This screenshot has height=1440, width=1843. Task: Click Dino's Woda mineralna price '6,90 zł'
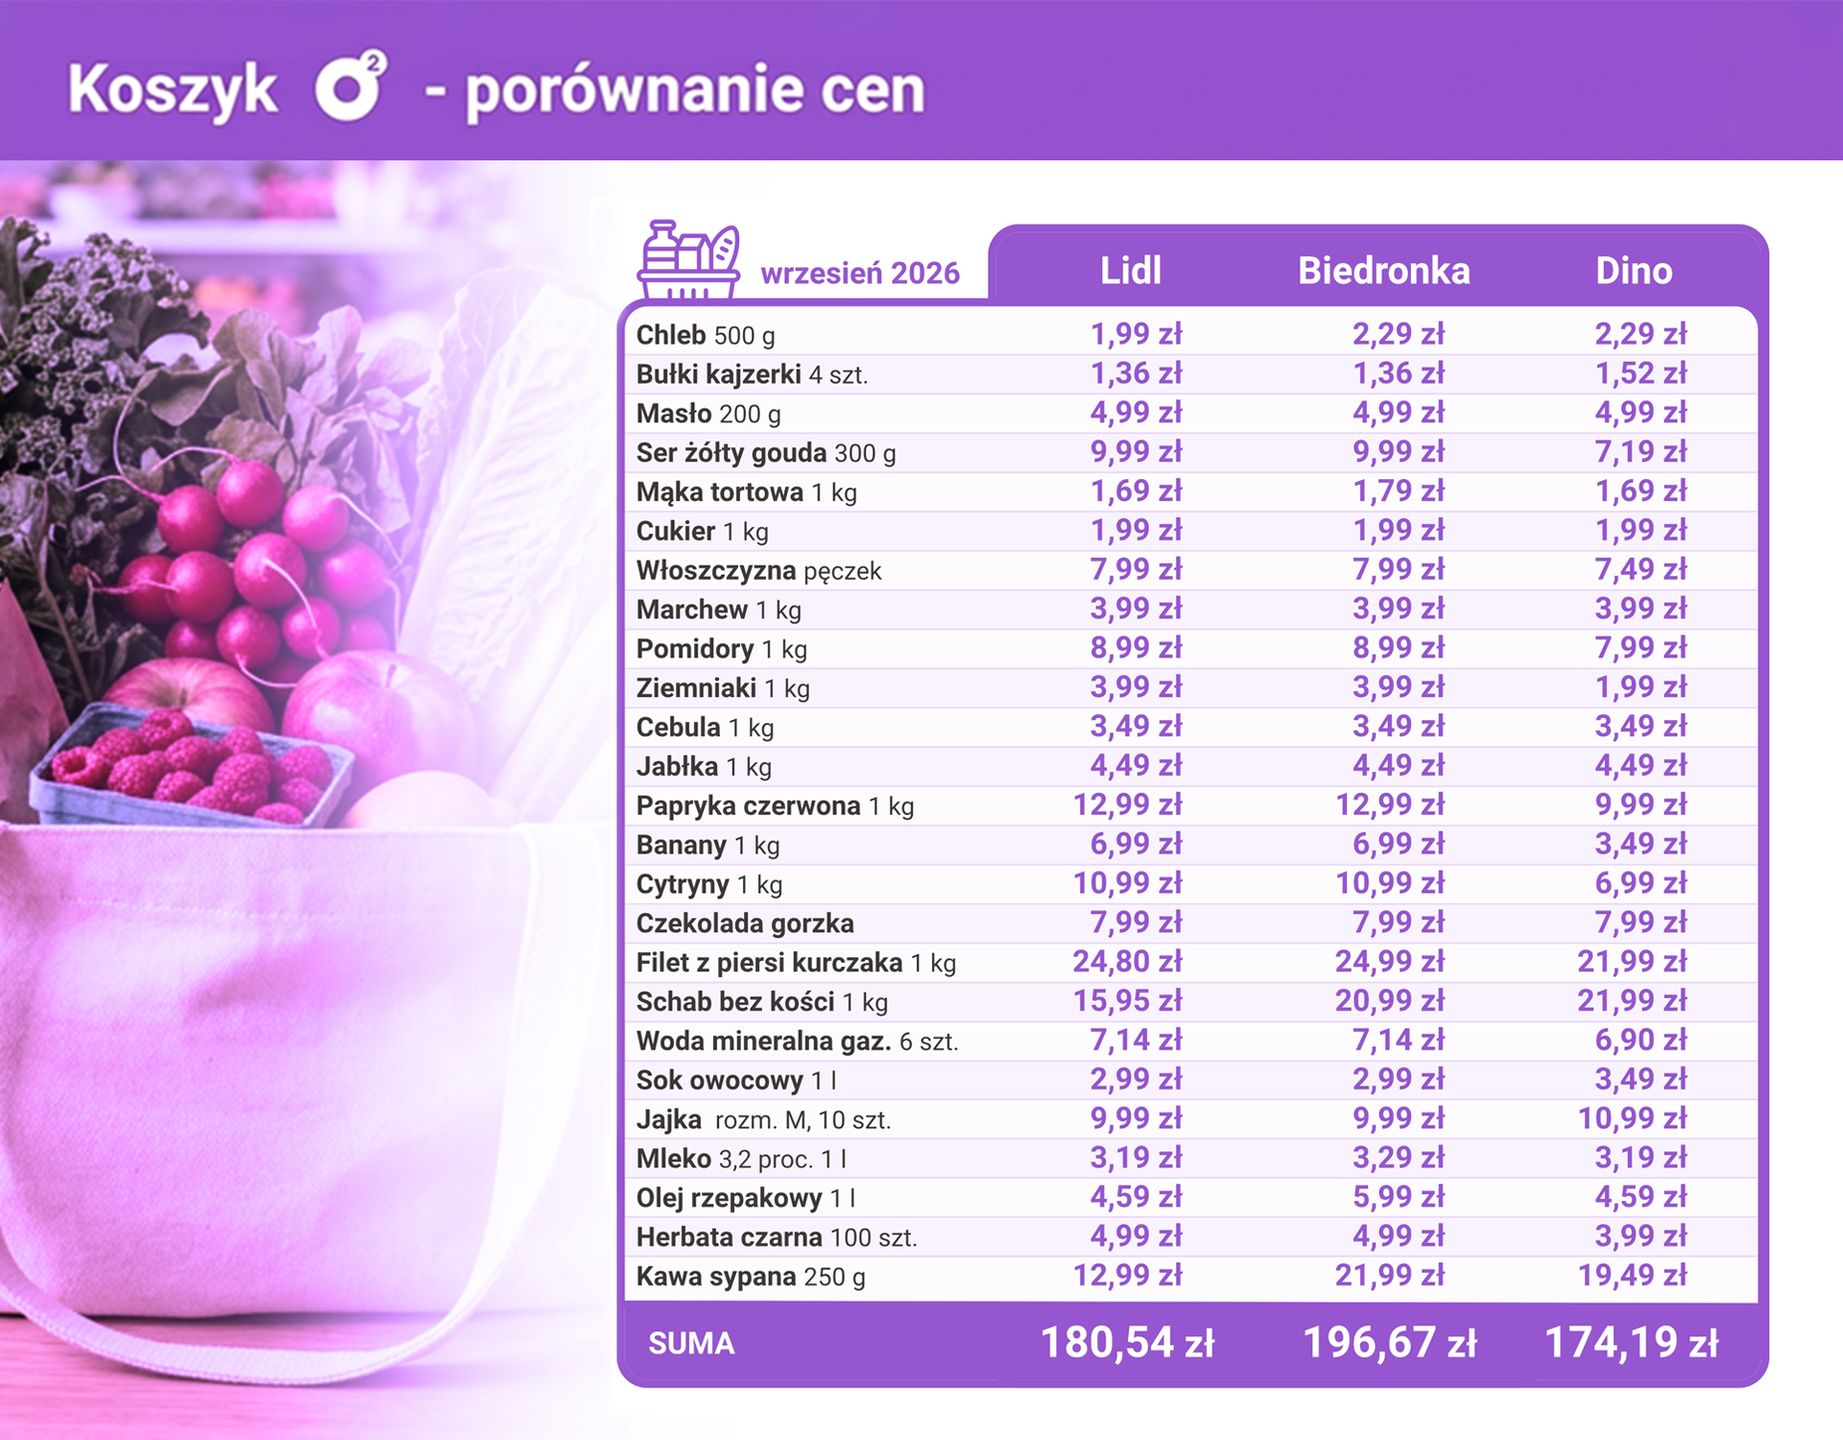[x=1641, y=1039]
